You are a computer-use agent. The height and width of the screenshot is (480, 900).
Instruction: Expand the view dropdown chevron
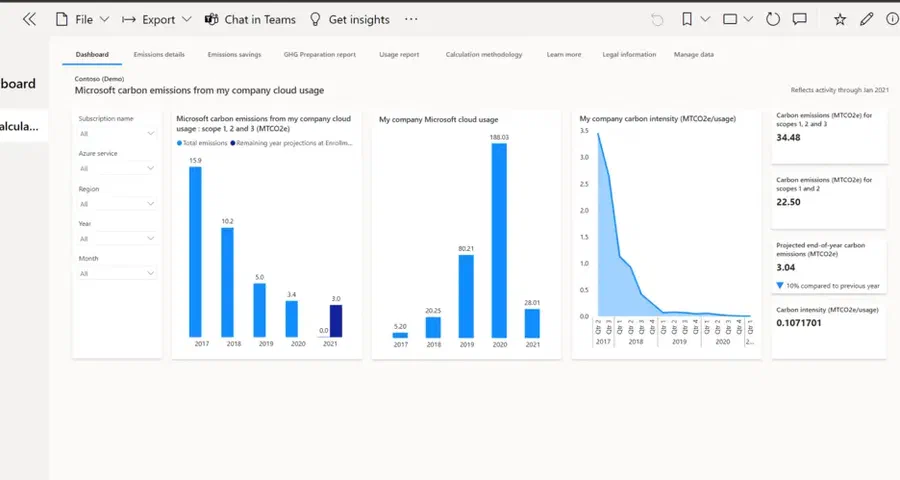click(748, 20)
